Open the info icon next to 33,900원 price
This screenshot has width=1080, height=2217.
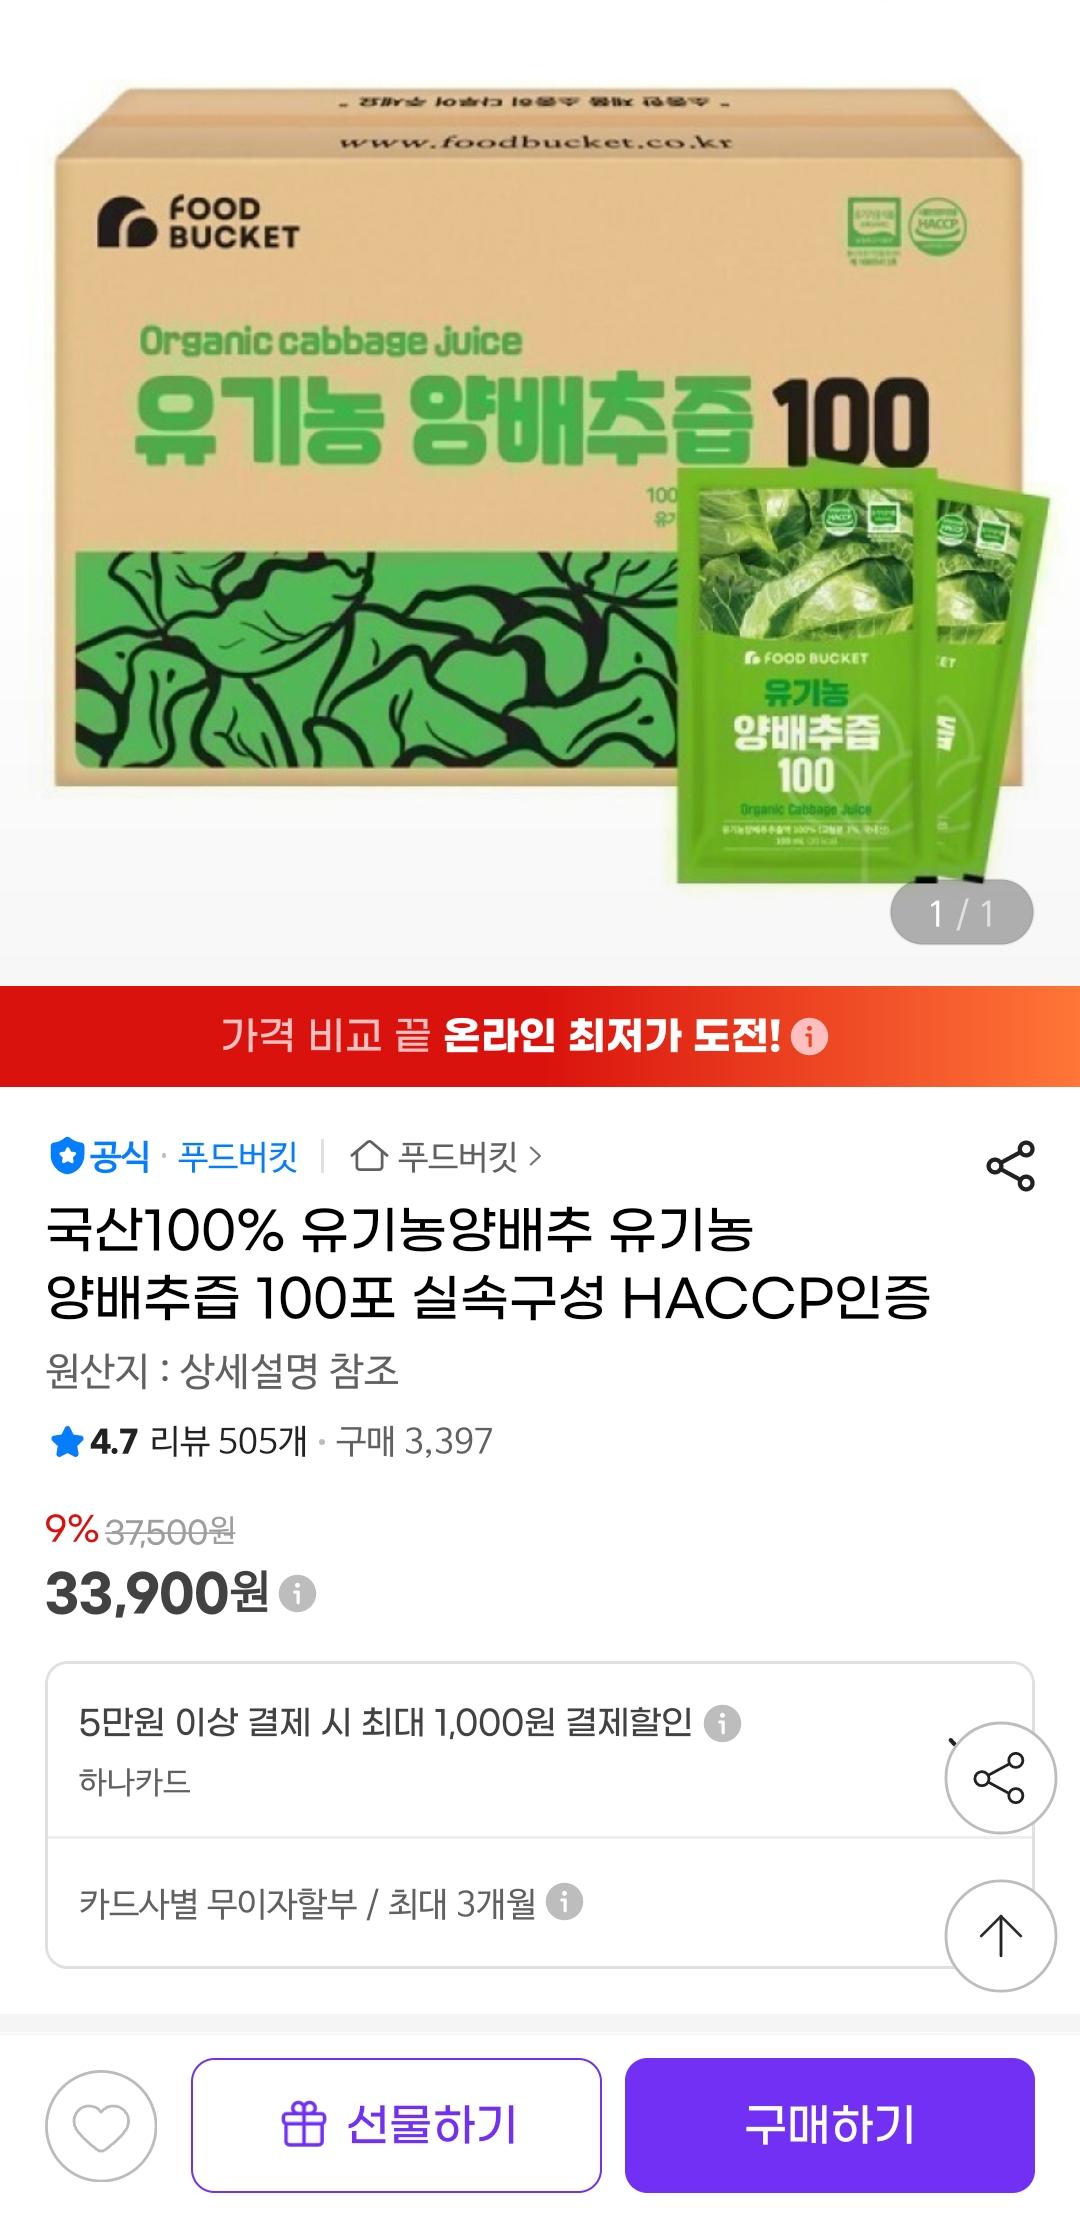(297, 1592)
